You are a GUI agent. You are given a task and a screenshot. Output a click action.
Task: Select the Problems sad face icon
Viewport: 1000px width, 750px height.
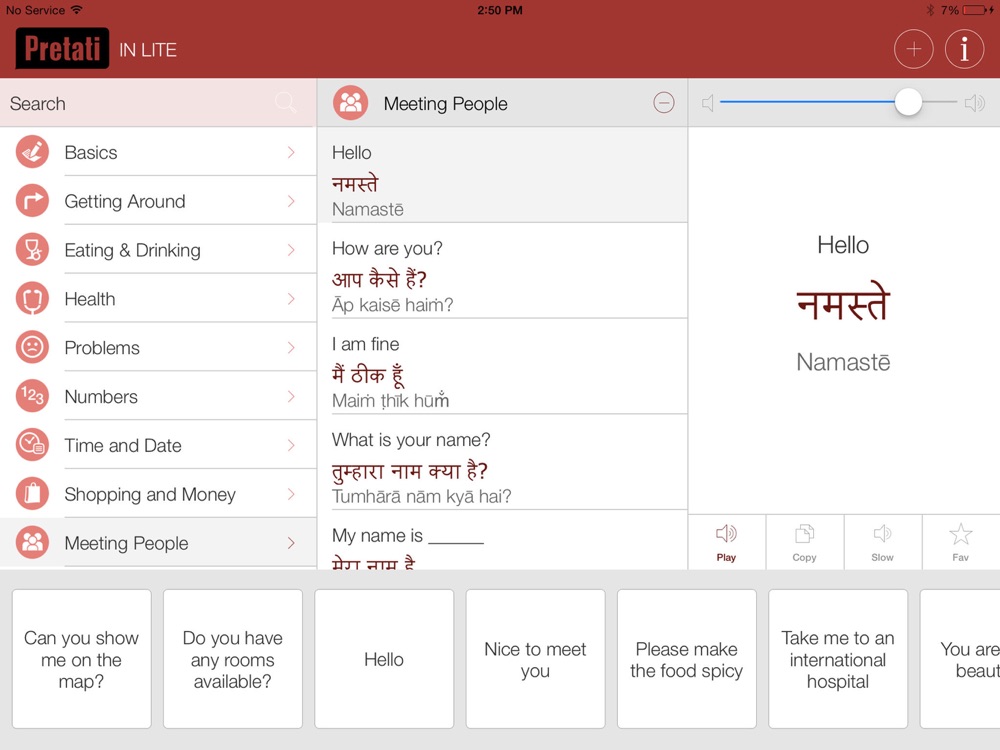(32, 347)
